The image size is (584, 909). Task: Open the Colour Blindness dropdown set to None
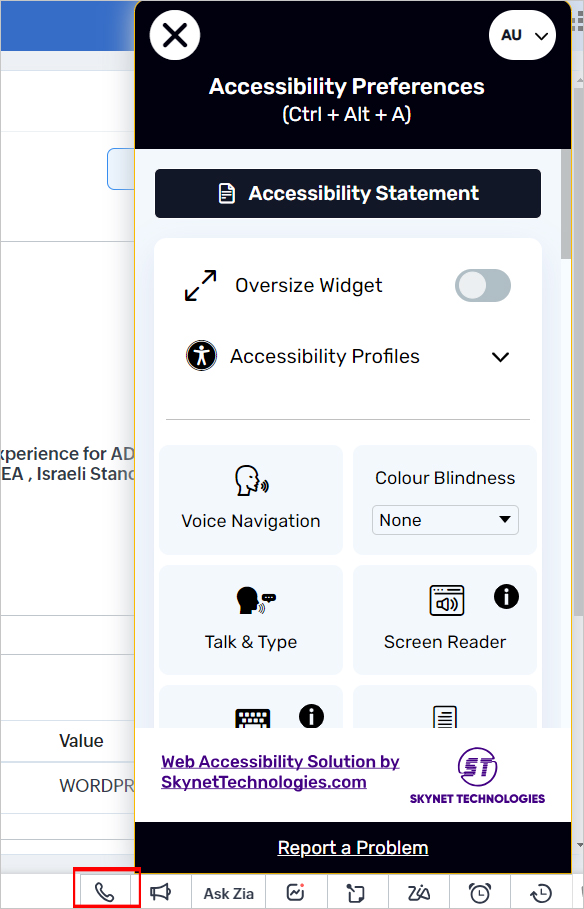coord(445,520)
